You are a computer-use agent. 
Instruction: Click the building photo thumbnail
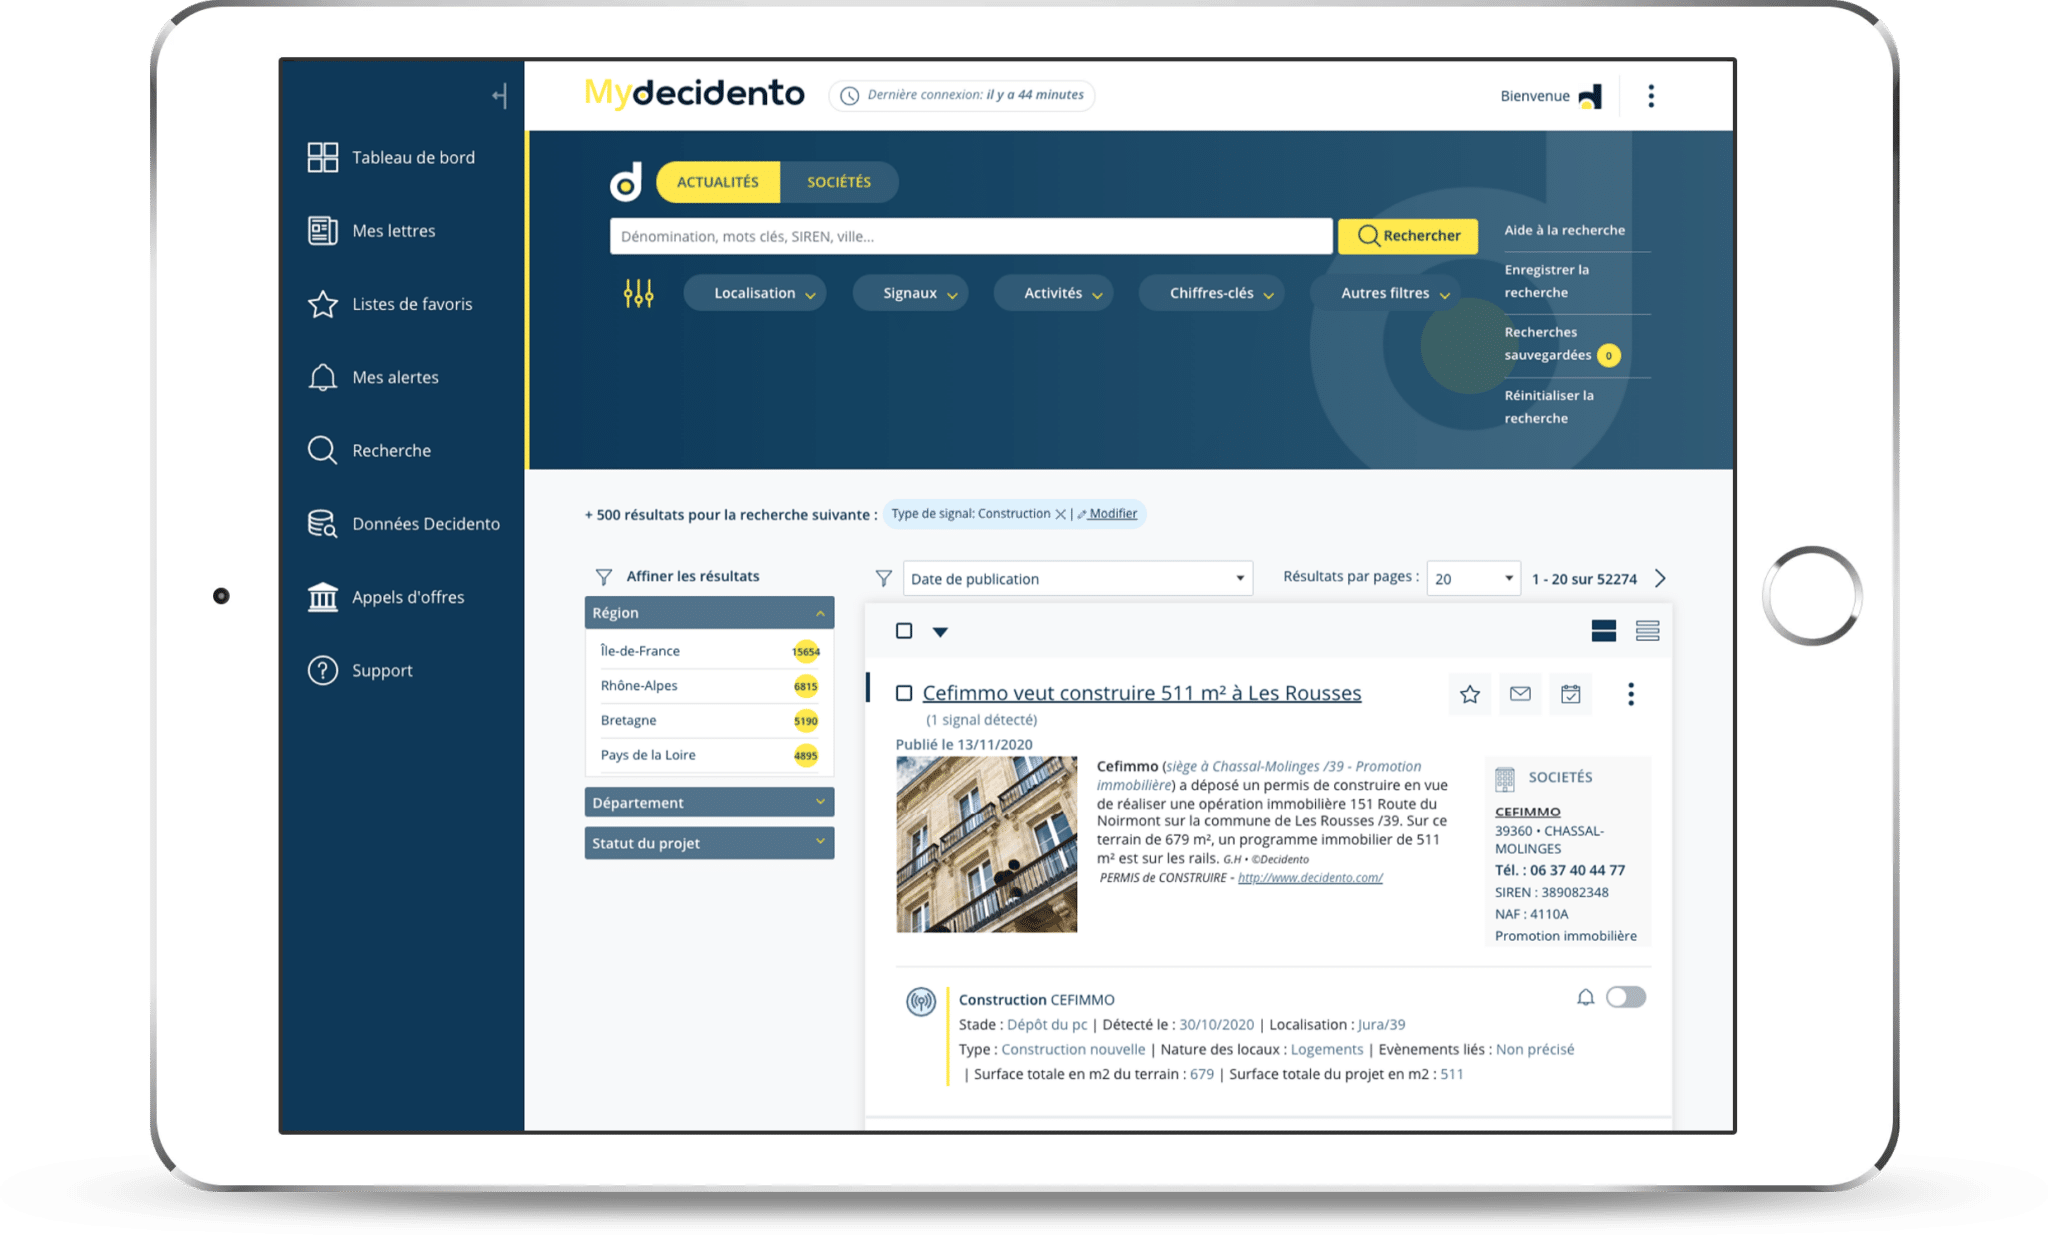pos(987,845)
